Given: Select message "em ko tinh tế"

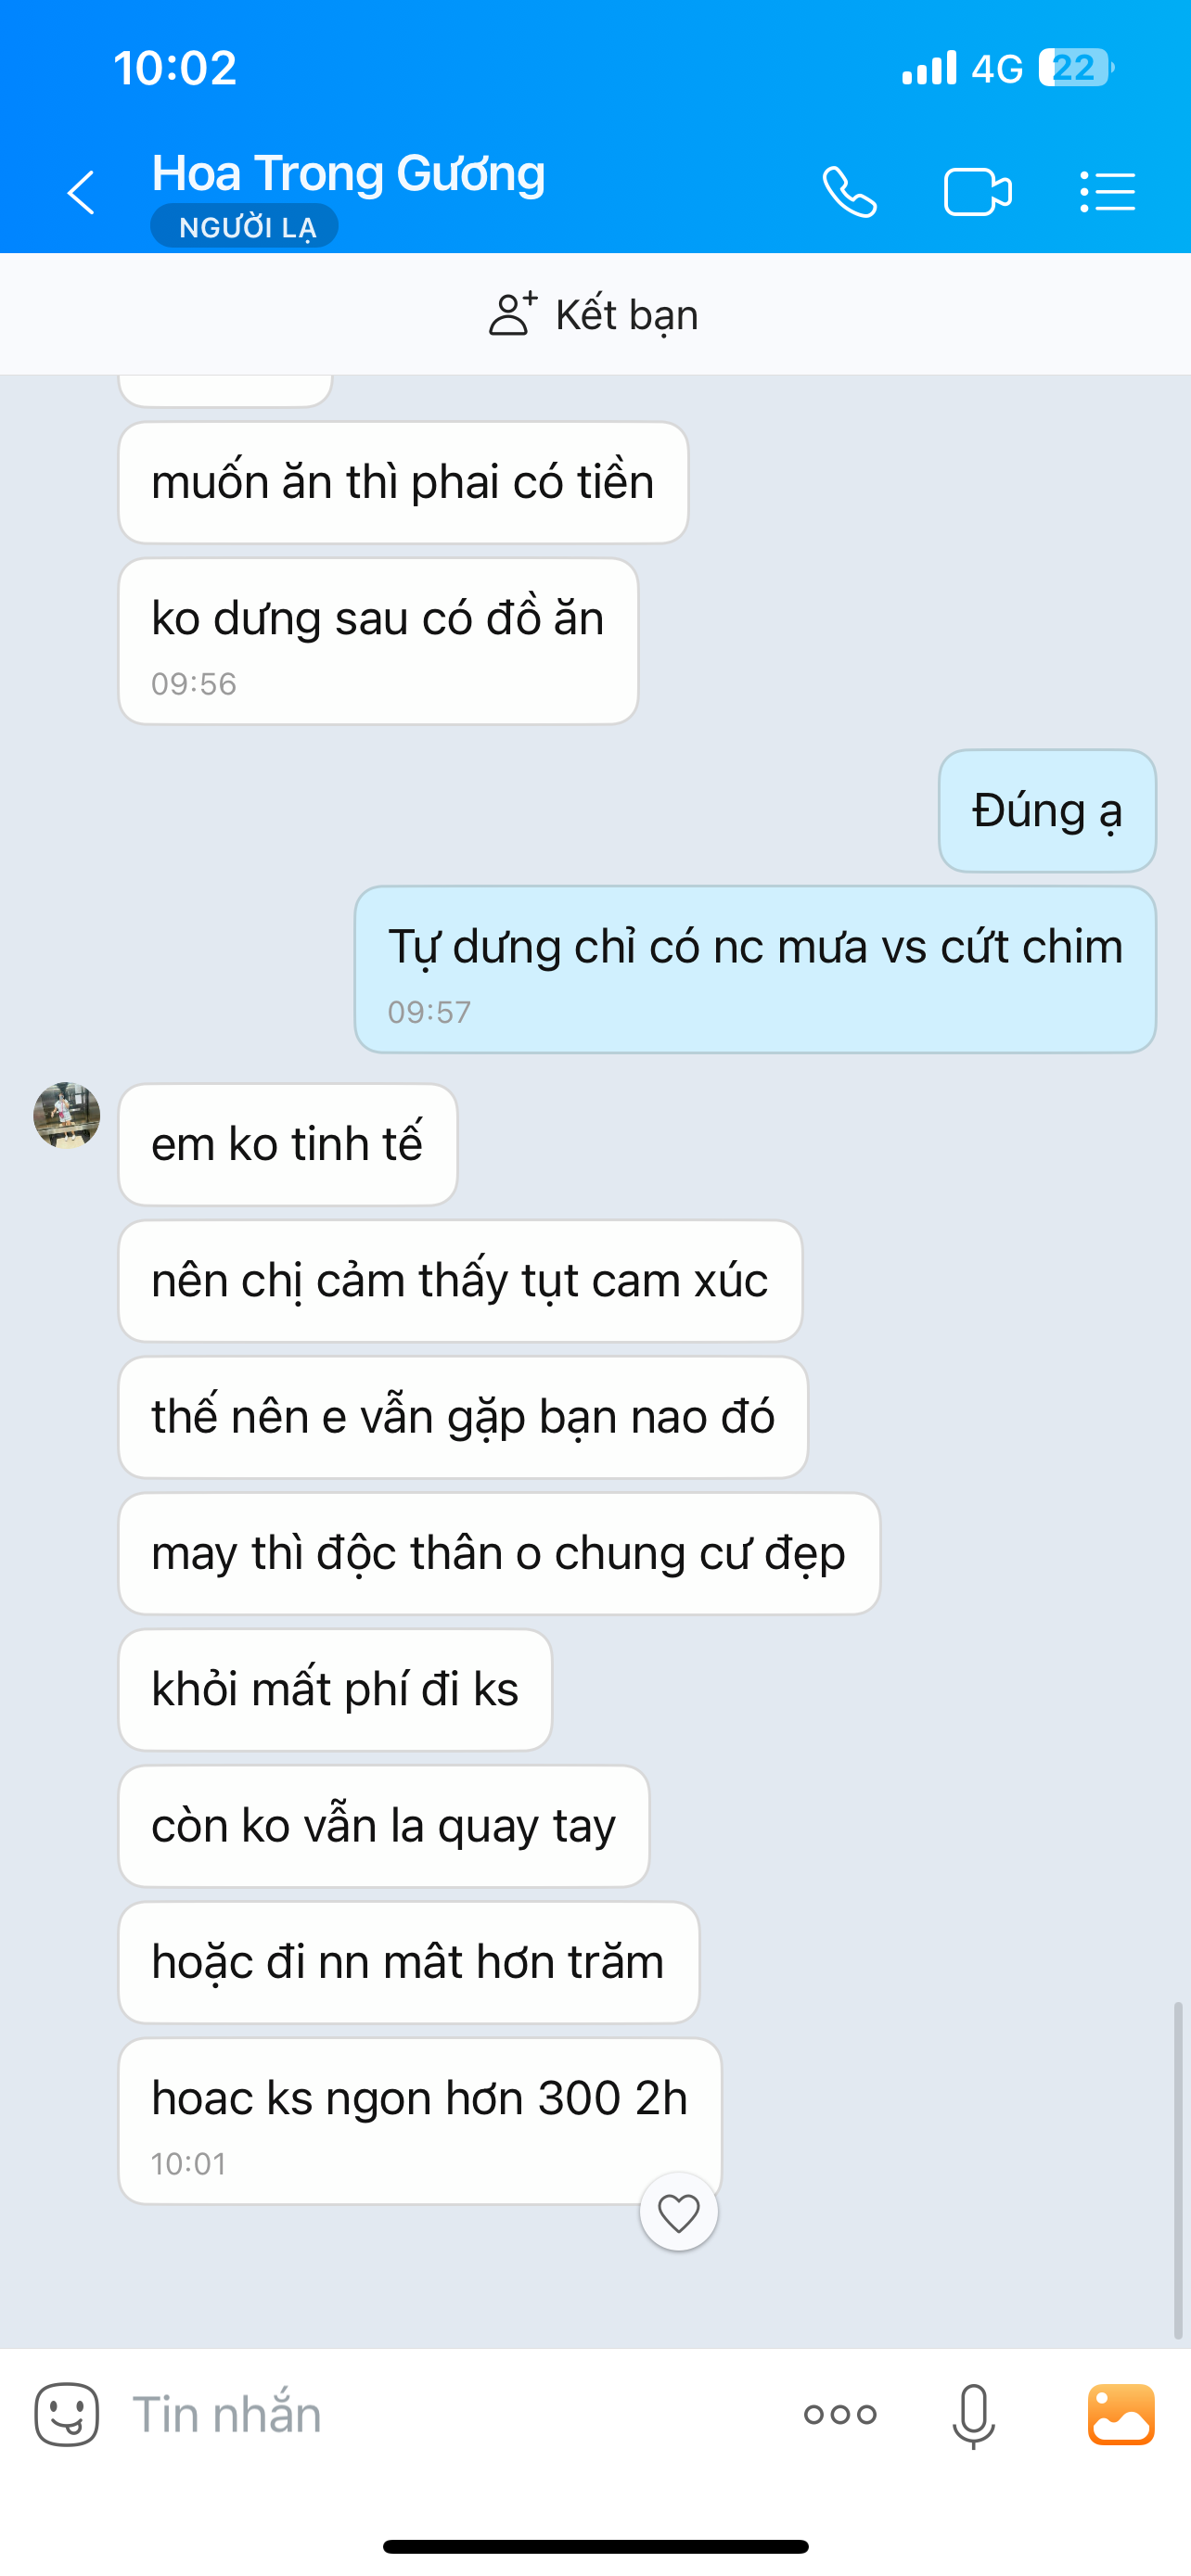Looking at the screenshot, I should [288, 1144].
